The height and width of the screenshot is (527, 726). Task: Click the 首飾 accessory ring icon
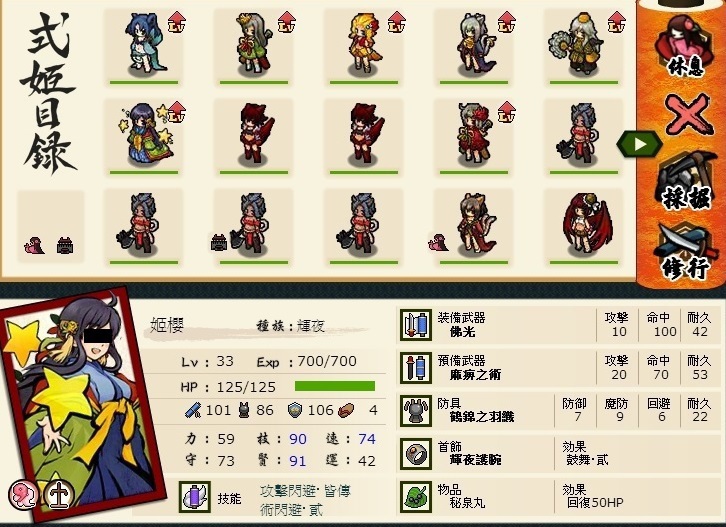pos(416,453)
